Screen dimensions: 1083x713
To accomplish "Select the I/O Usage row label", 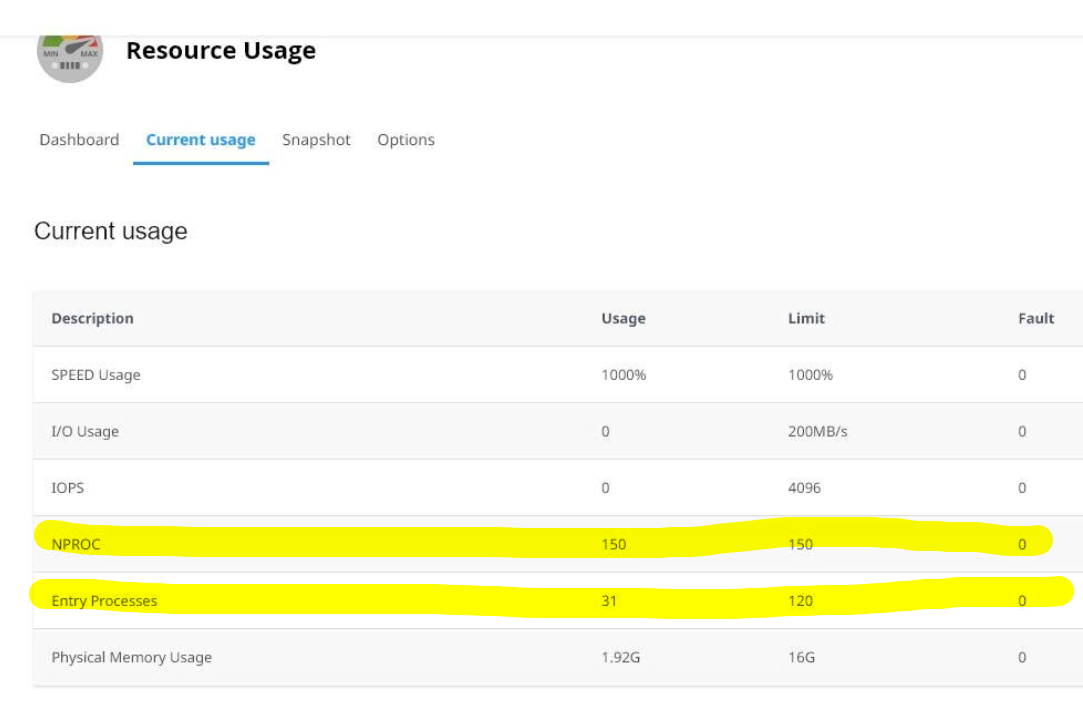I will pos(85,432).
